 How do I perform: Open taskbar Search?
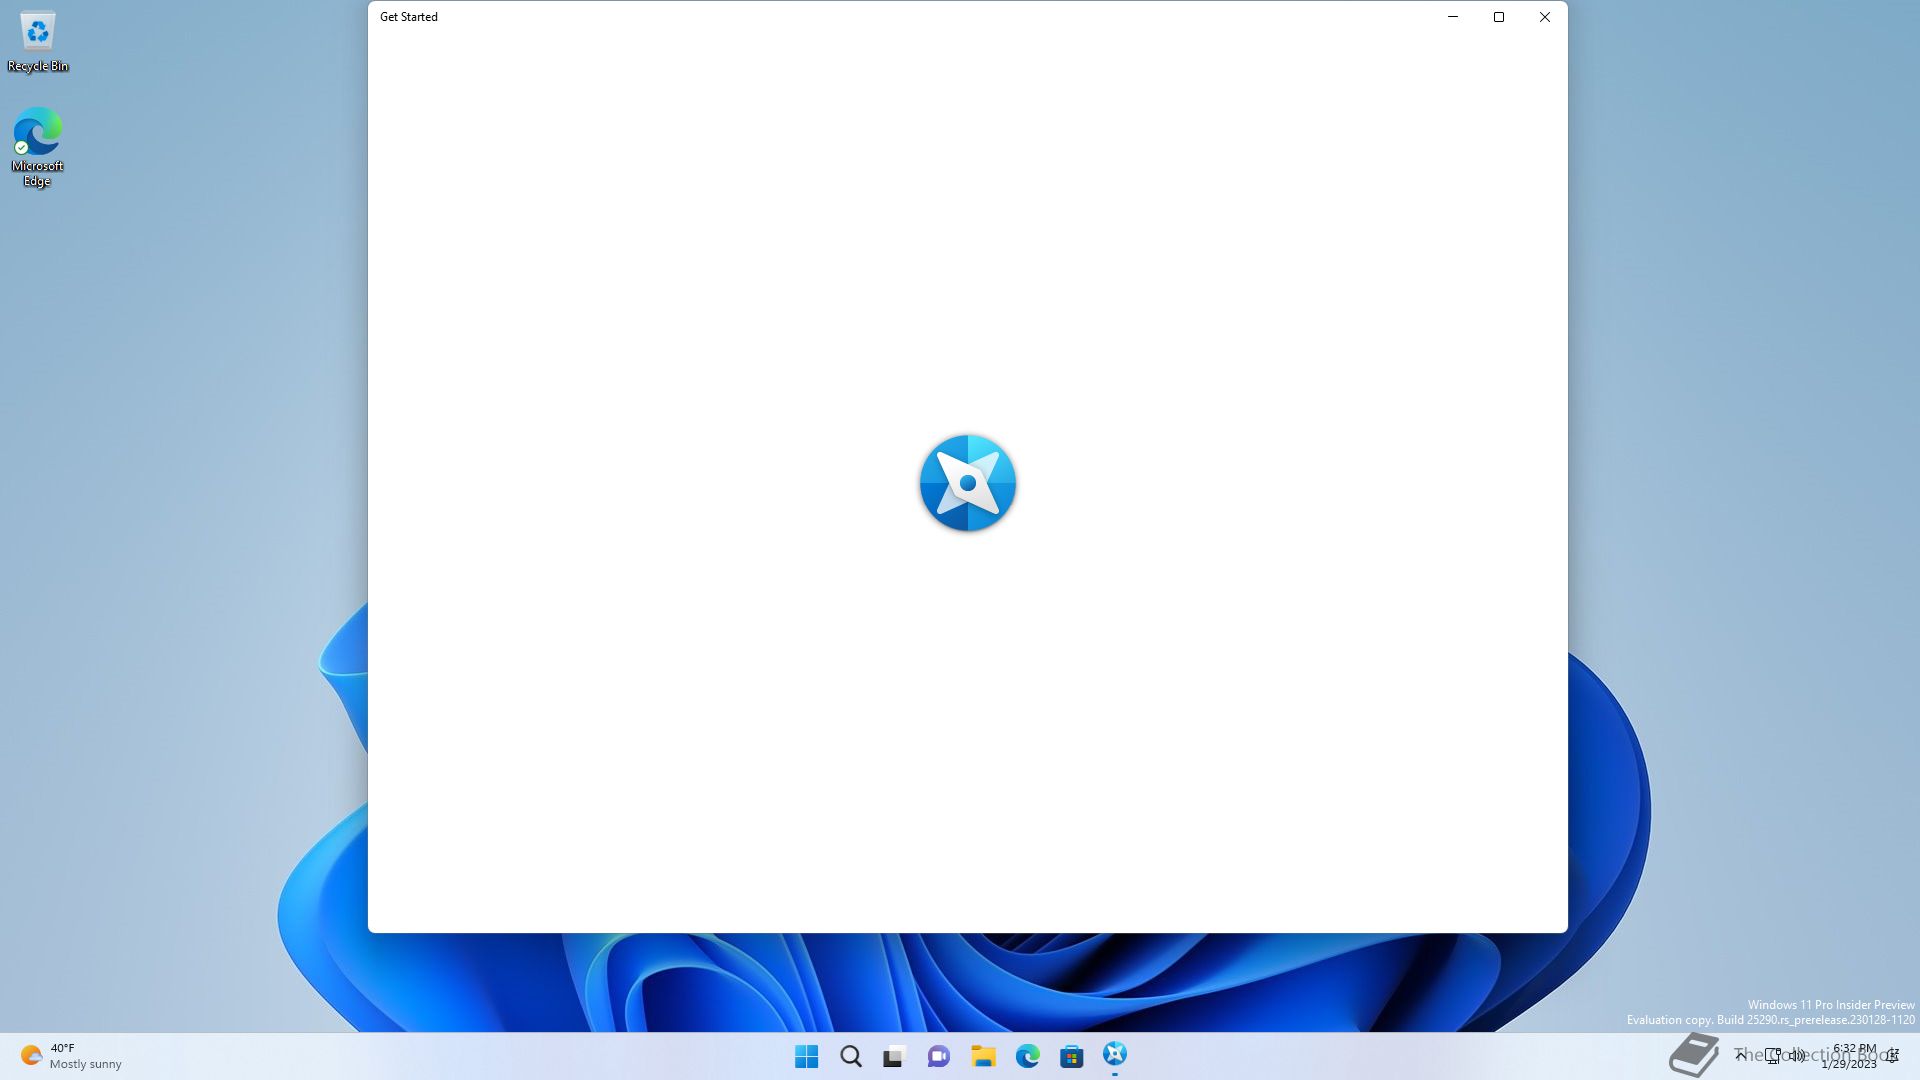[851, 1056]
